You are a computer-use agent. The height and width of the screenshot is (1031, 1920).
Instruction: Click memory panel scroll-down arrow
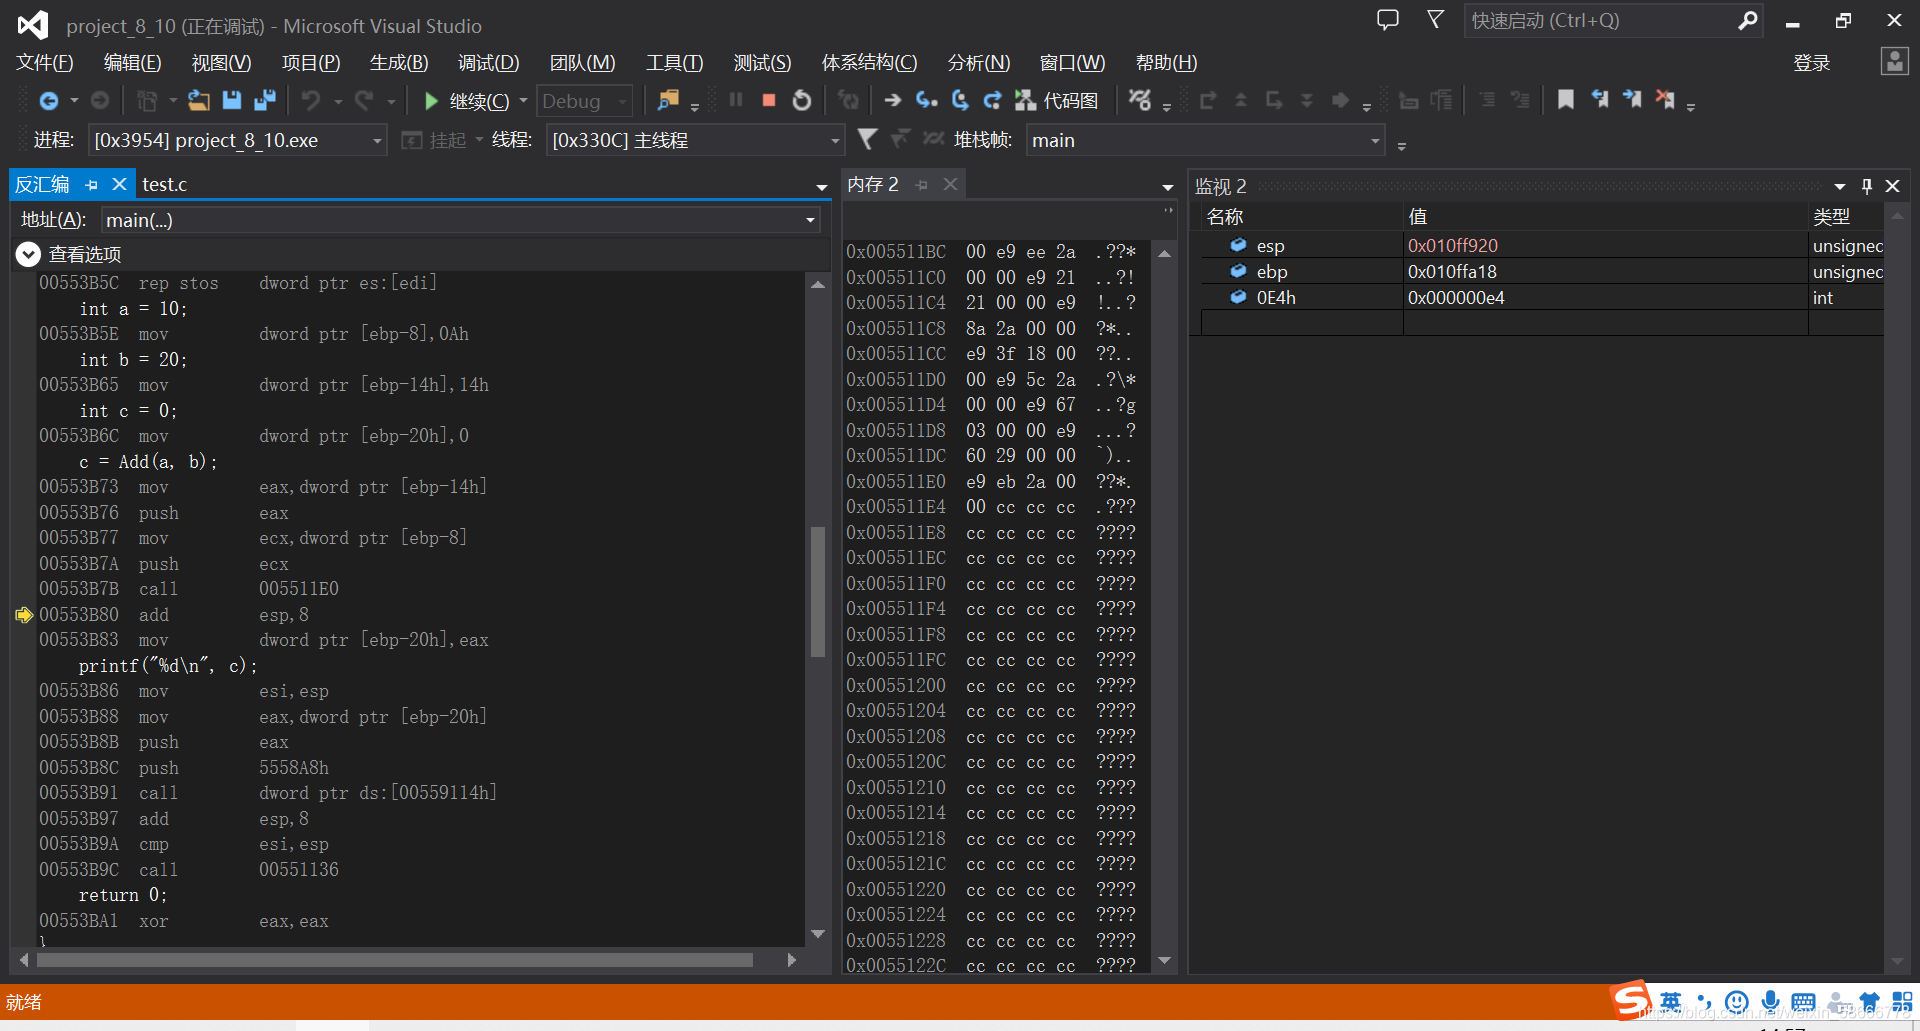coord(1164,961)
